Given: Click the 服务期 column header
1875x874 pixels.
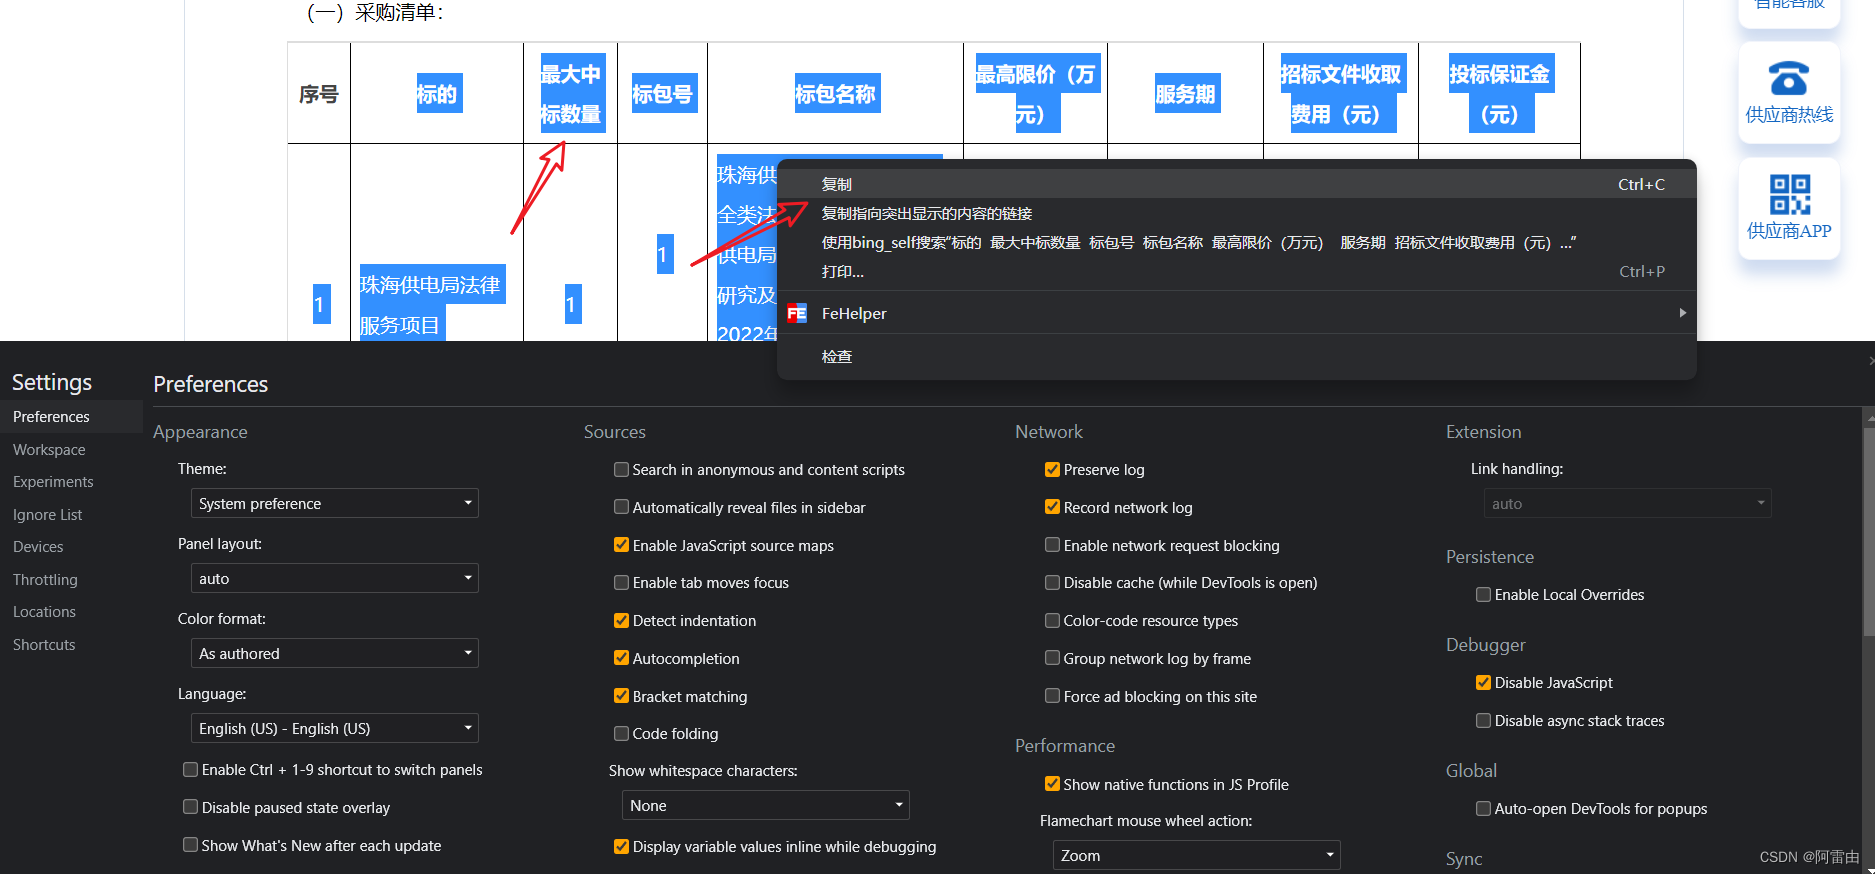Looking at the screenshot, I should point(1185,94).
